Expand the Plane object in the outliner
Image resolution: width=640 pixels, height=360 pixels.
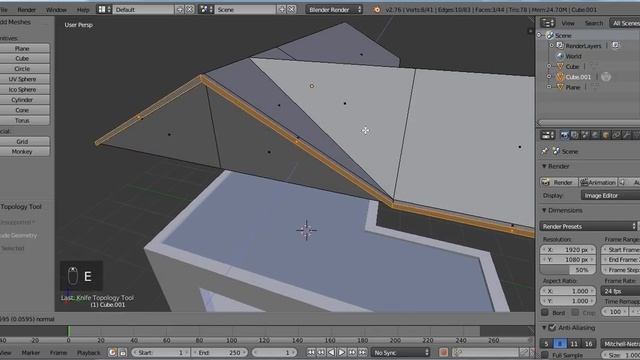pyautogui.click(x=549, y=87)
